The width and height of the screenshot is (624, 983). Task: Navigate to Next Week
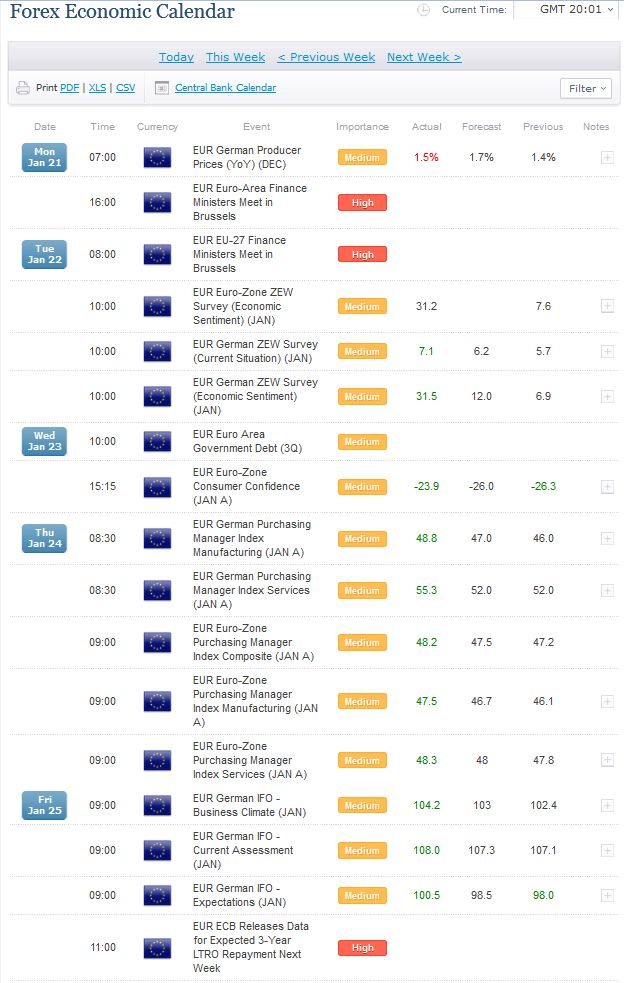tap(424, 57)
